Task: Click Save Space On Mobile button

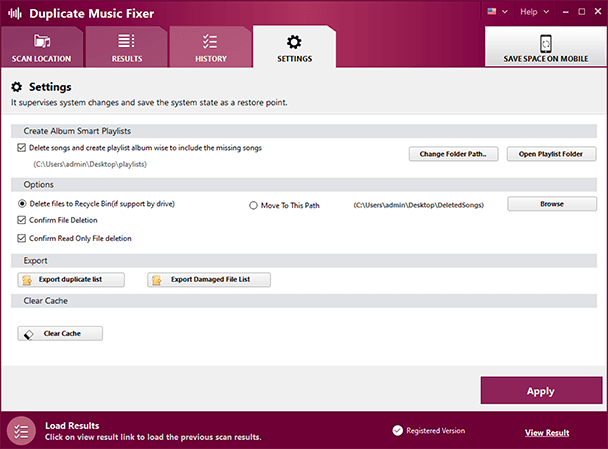Action: coord(546,47)
